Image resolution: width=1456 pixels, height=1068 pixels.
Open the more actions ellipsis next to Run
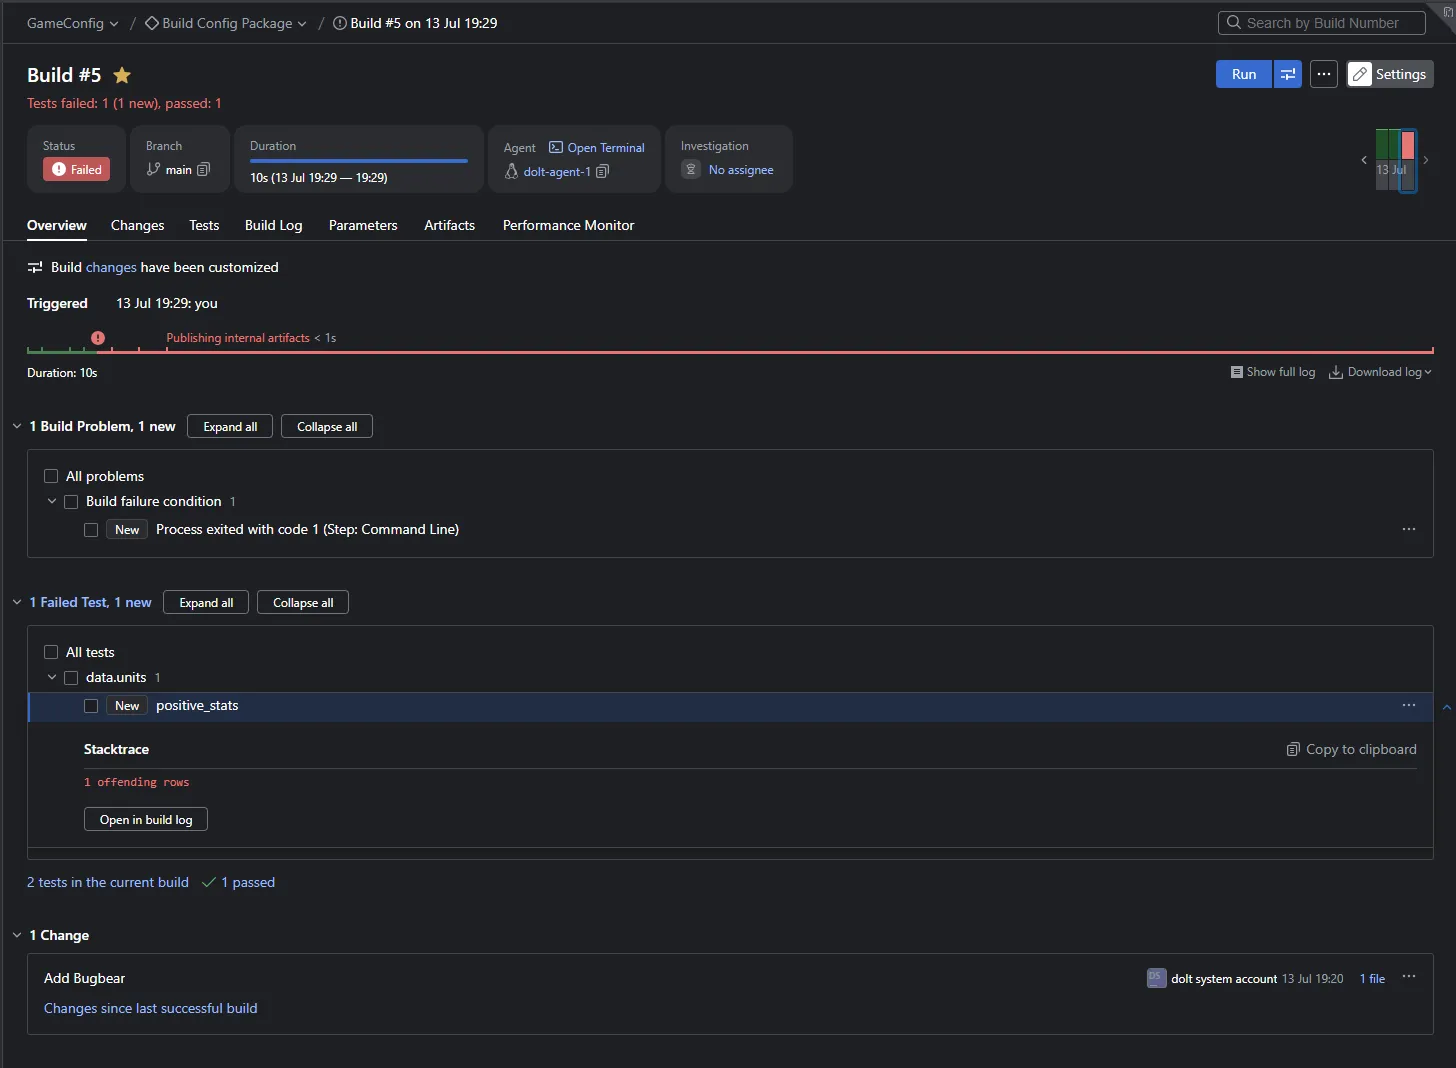(x=1324, y=74)
